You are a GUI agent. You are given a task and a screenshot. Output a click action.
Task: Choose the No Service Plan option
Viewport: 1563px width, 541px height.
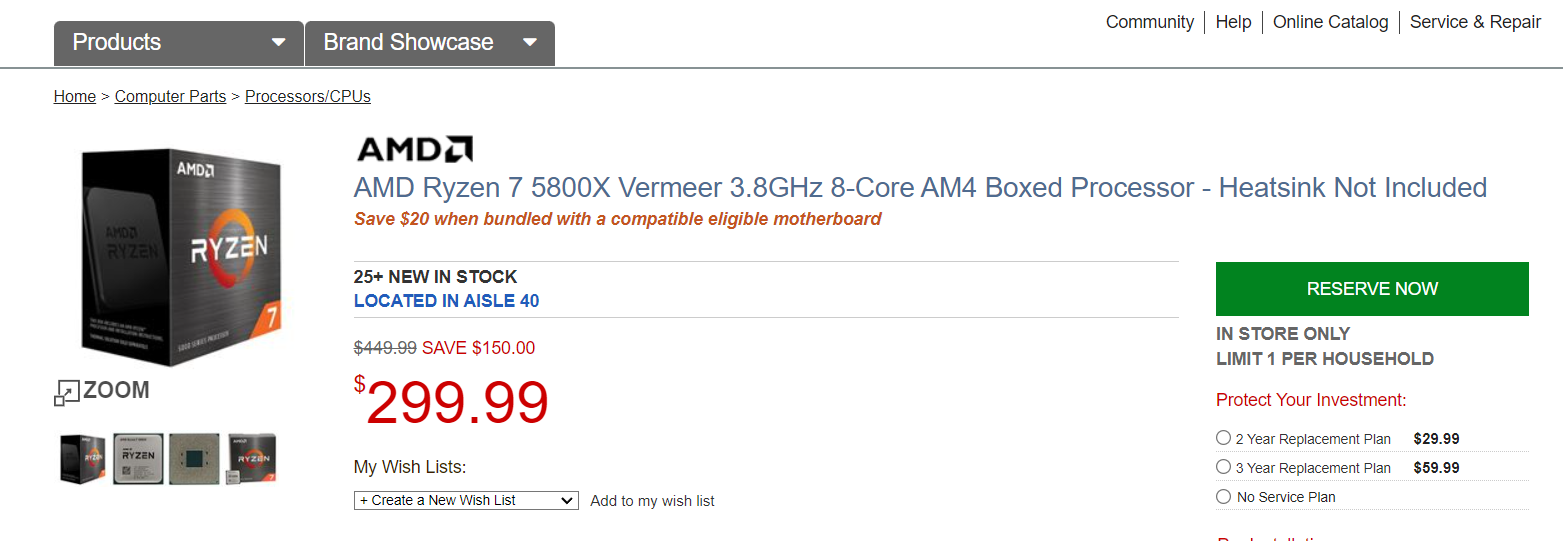[1223, 496]
